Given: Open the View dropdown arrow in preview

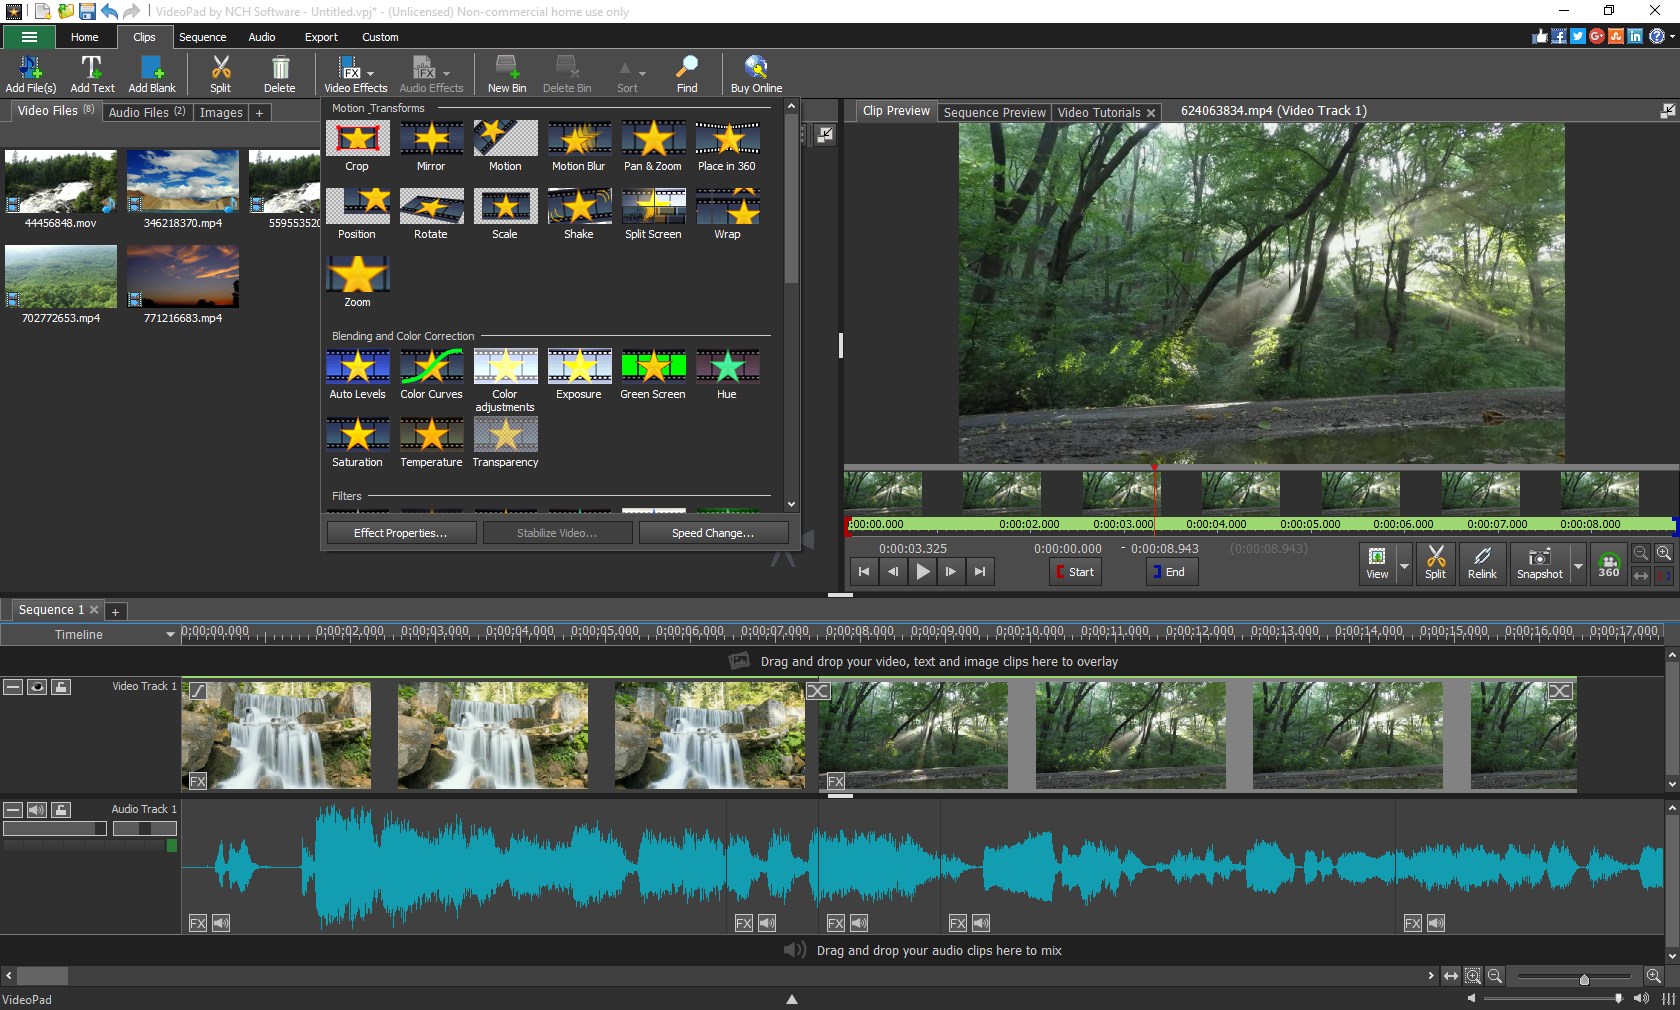Looking at the screenshot, I should point(1404,566).
